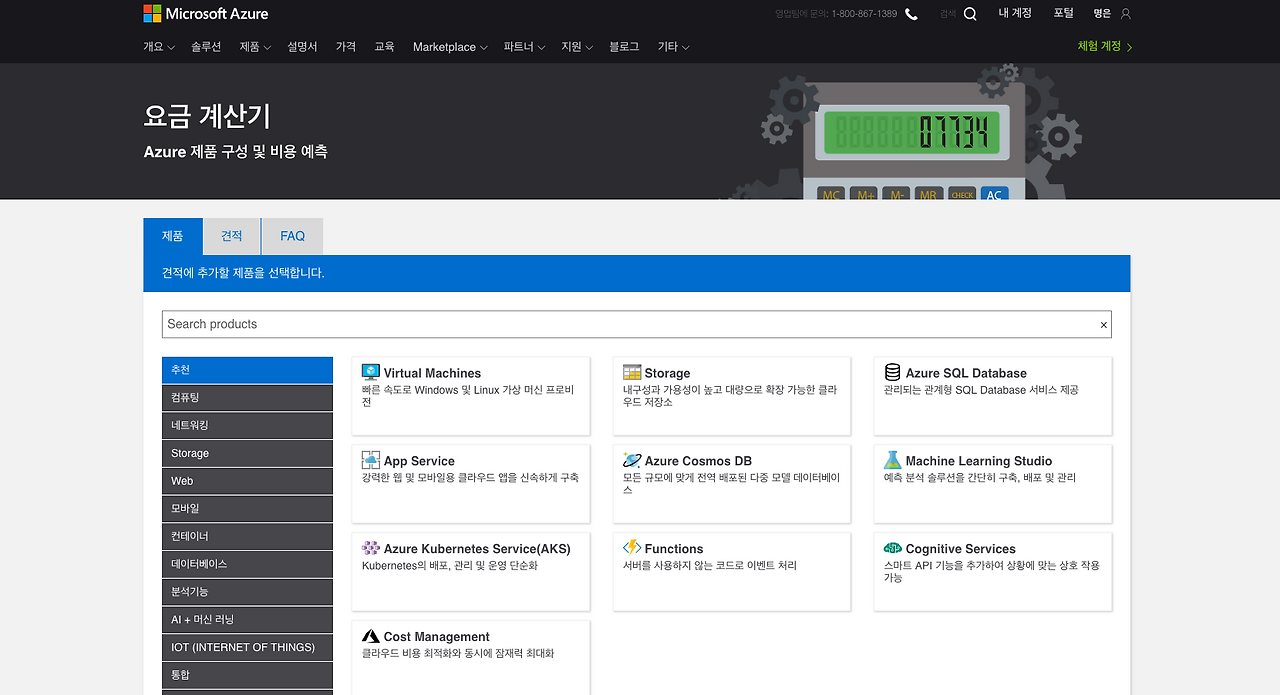This screenshot has width=1280, height=695.
Task: Expand the 기타 menu
Action: click(x=674, y=47)
